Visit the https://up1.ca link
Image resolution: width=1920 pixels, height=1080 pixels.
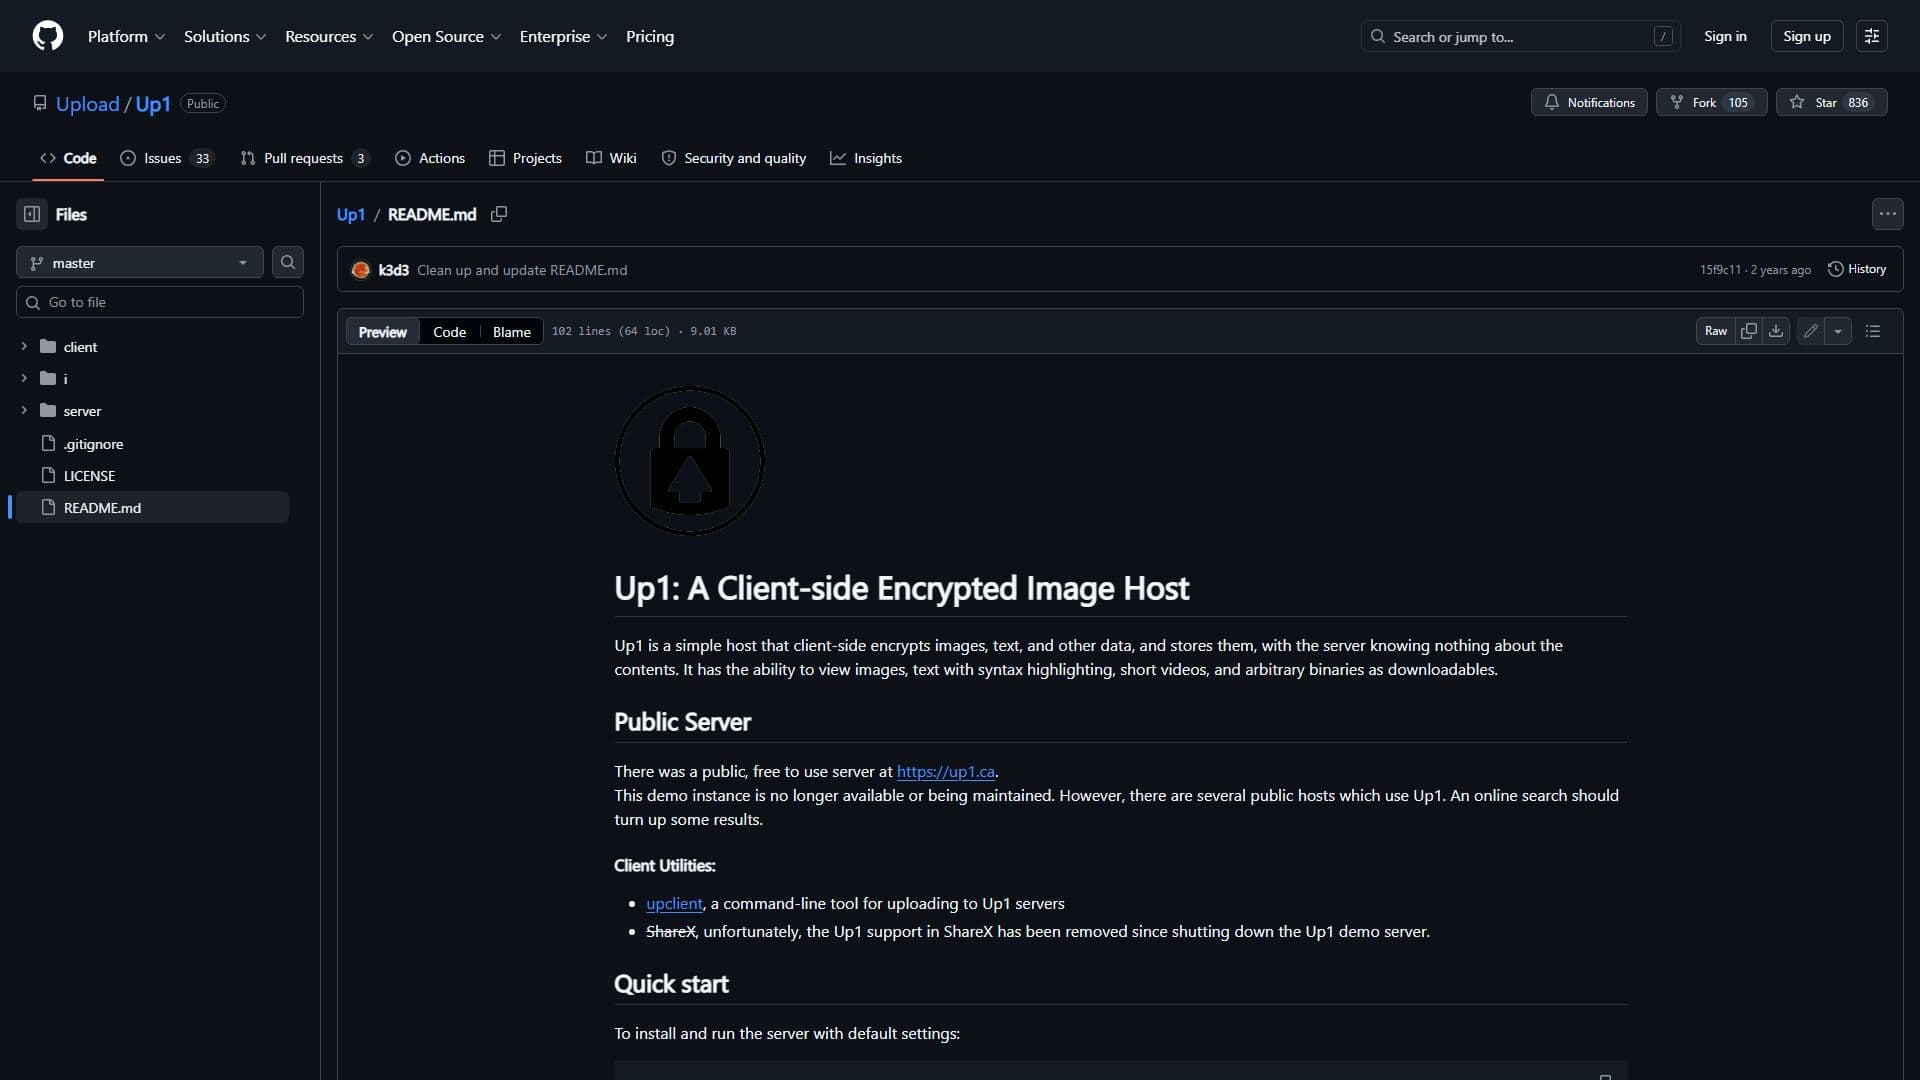coord(945,771)
